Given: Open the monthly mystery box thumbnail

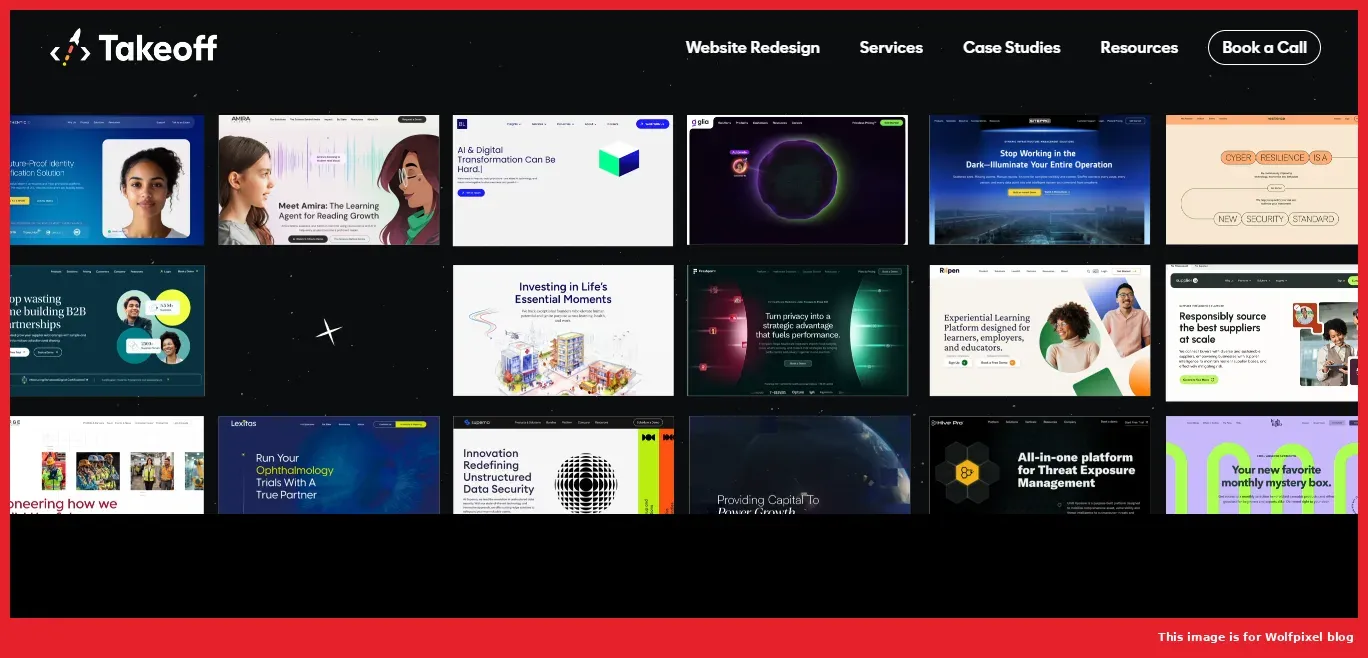Looking at the screenshot, I should click(1262, 465).
